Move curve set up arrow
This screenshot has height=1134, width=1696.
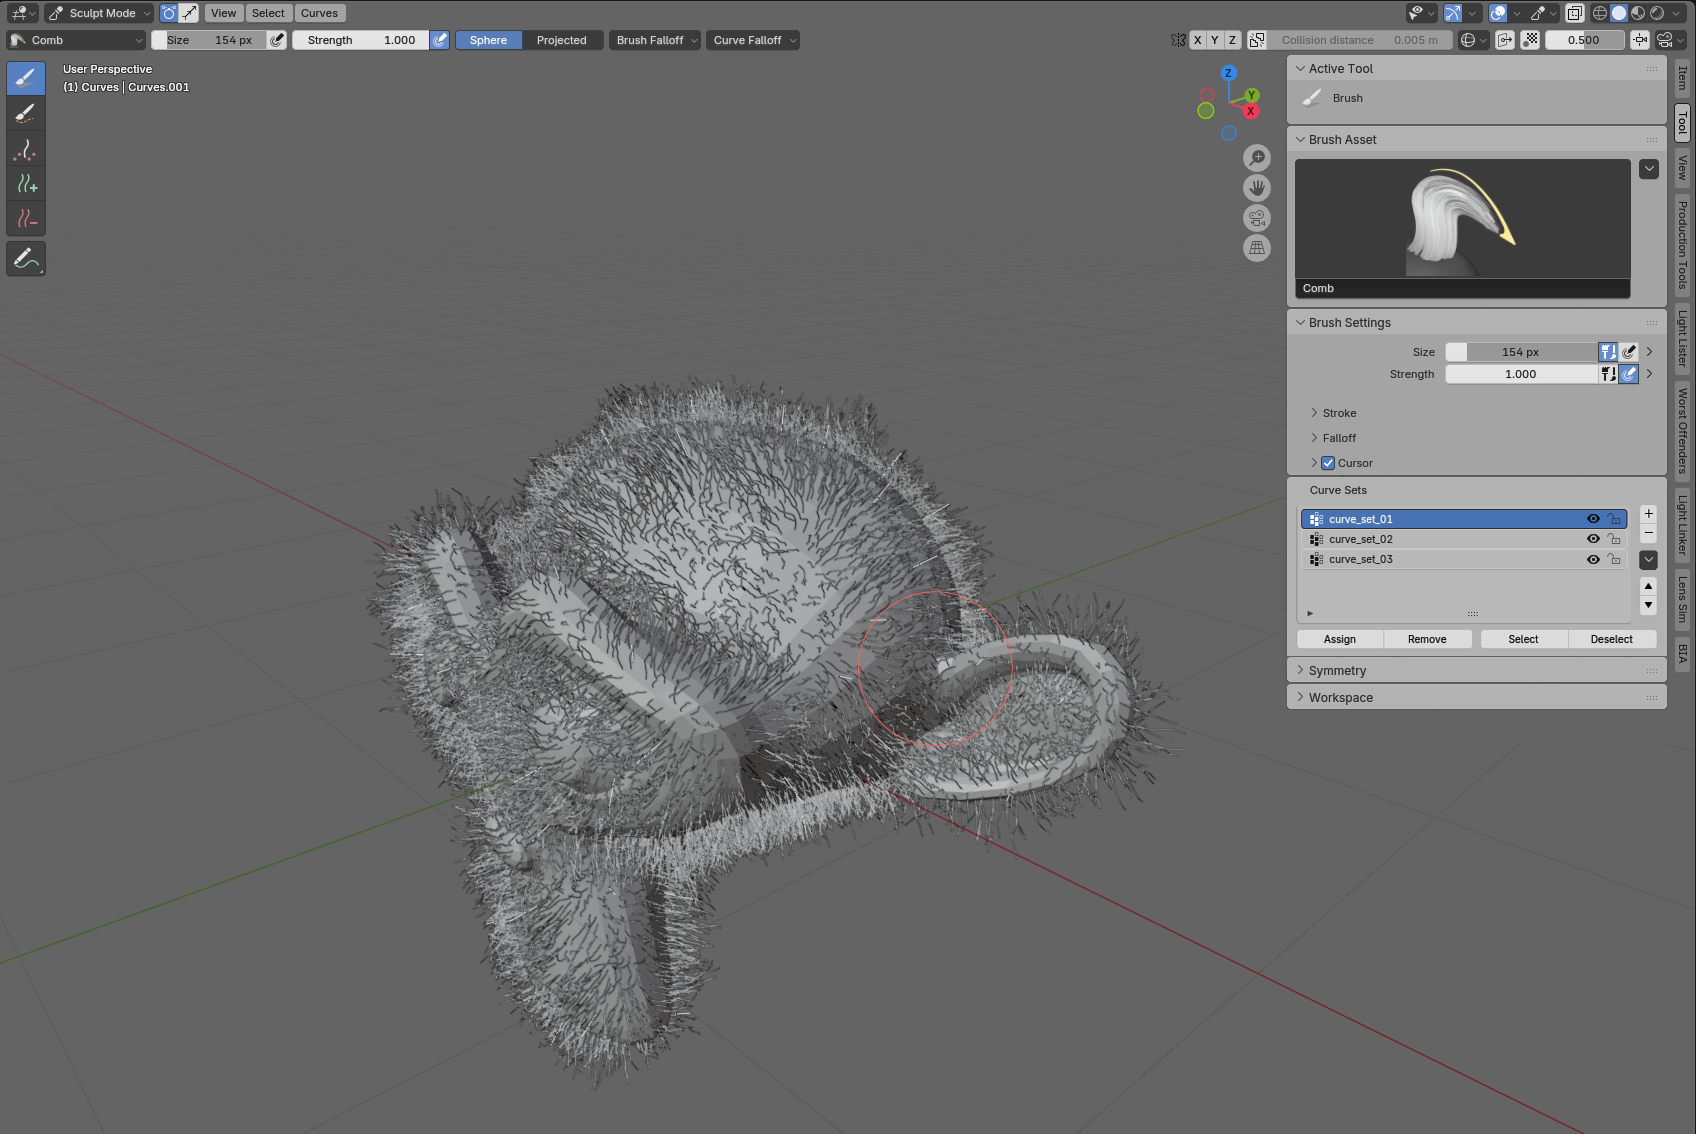(1649, 586)
